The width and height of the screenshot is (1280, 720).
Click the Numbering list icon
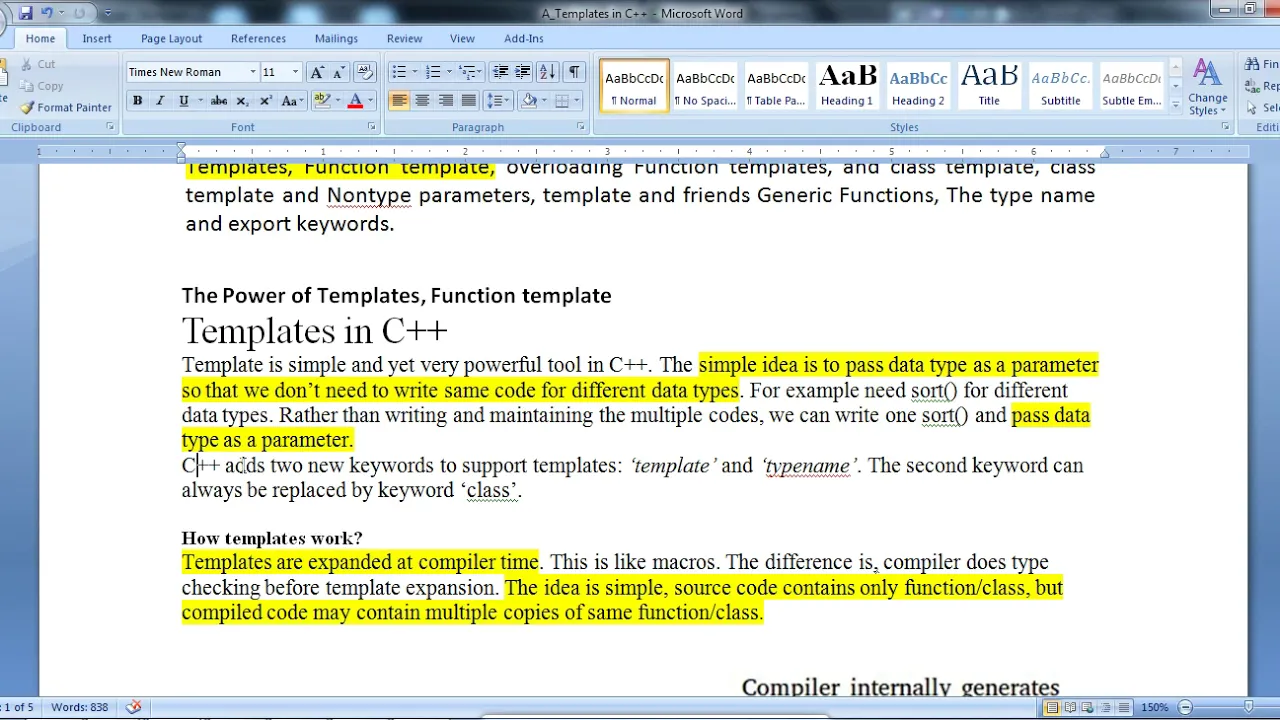coord(433,72)
